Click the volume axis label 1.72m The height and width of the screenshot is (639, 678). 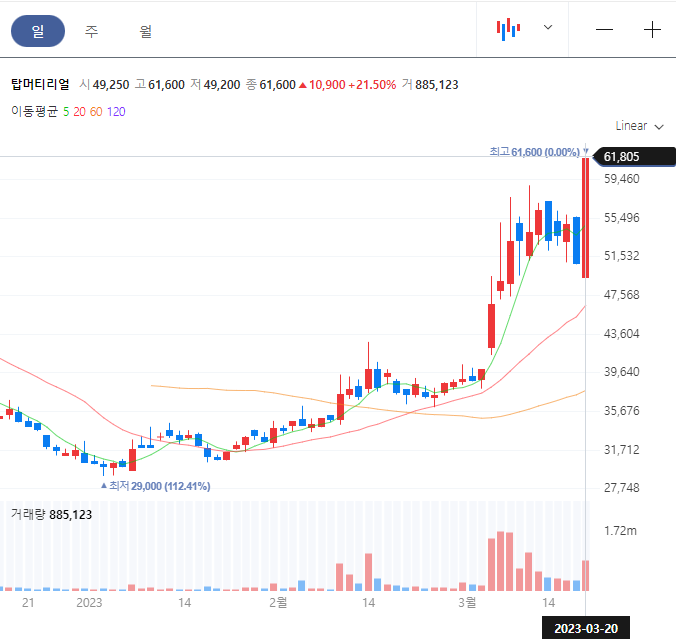click(620, 531)
